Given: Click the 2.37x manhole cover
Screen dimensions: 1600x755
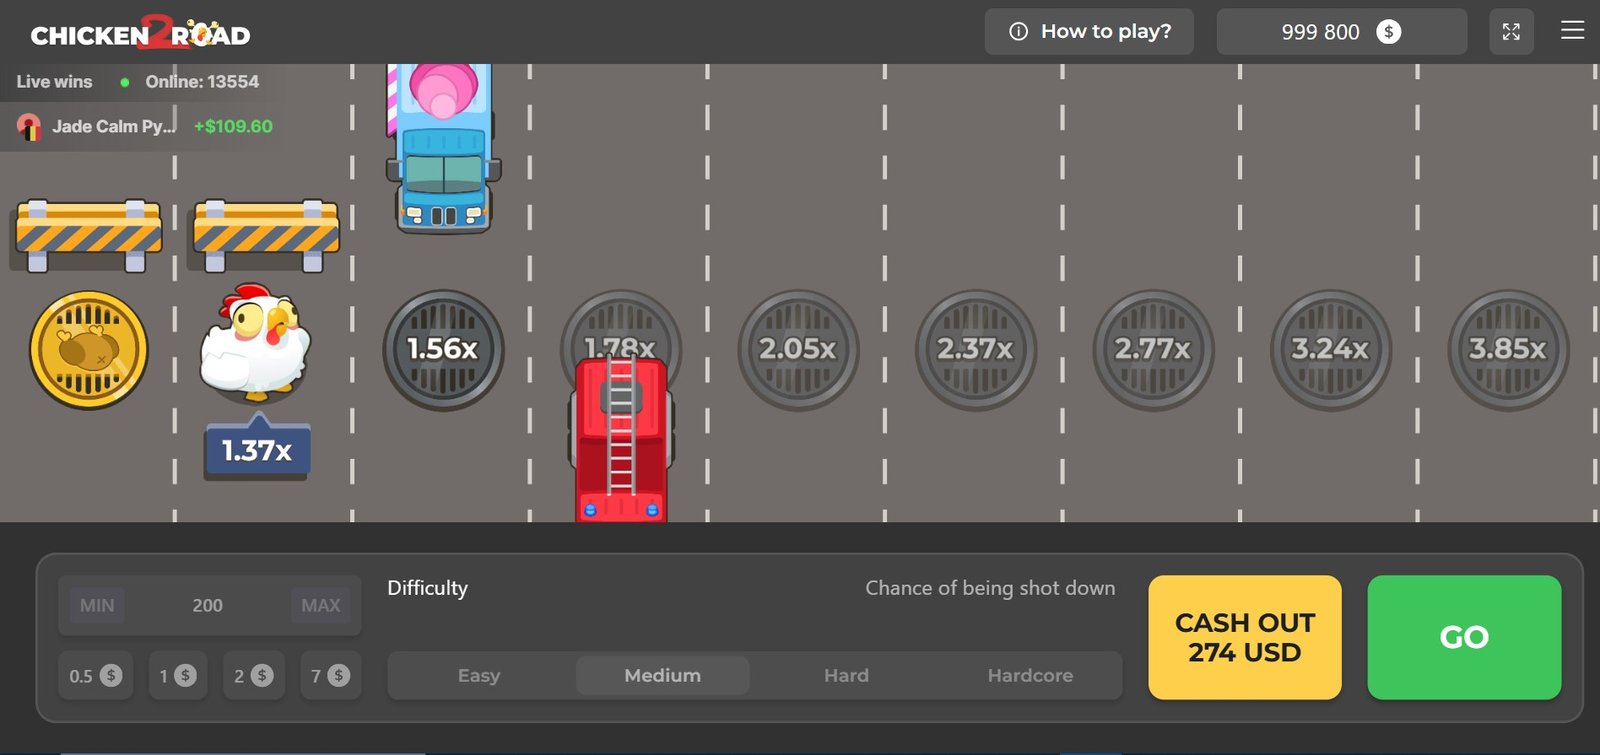Looking at the screenshot, I should tap(975, 349).
